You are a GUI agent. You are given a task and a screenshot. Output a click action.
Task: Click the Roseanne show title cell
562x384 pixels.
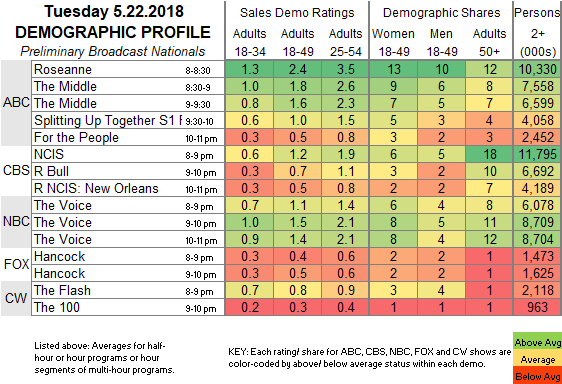click(x=128, y=69)
